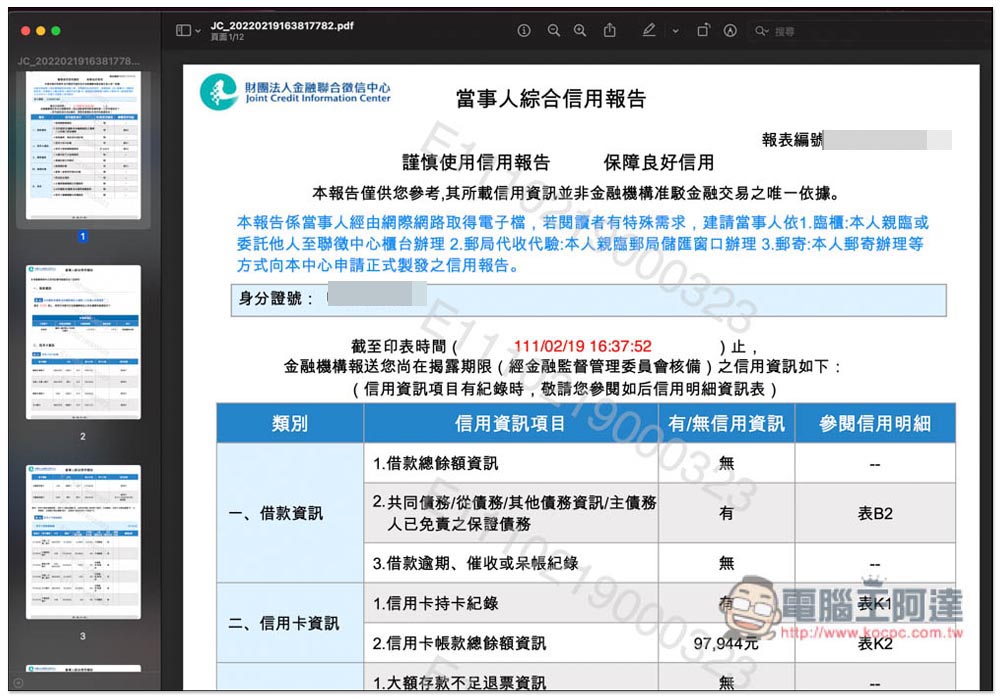Zoom in on the PDF
This screenshot has width=1000, height=699.
pos(580,31)
